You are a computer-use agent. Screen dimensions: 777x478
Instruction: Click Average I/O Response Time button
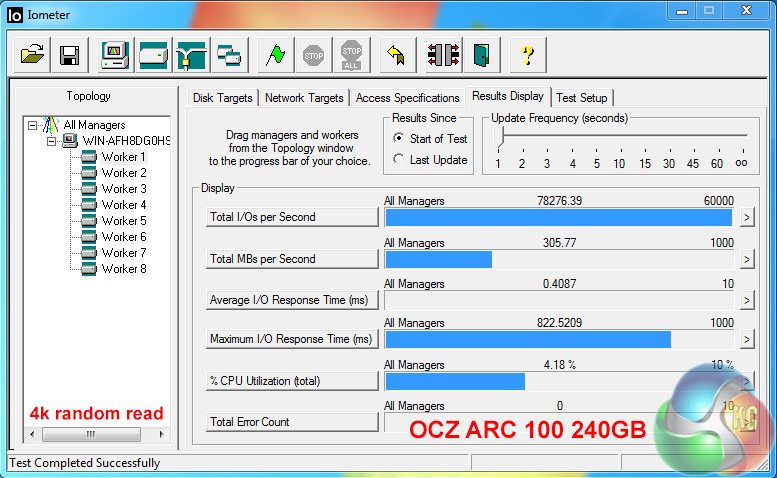pyautogui.click(x=292, y=300)
